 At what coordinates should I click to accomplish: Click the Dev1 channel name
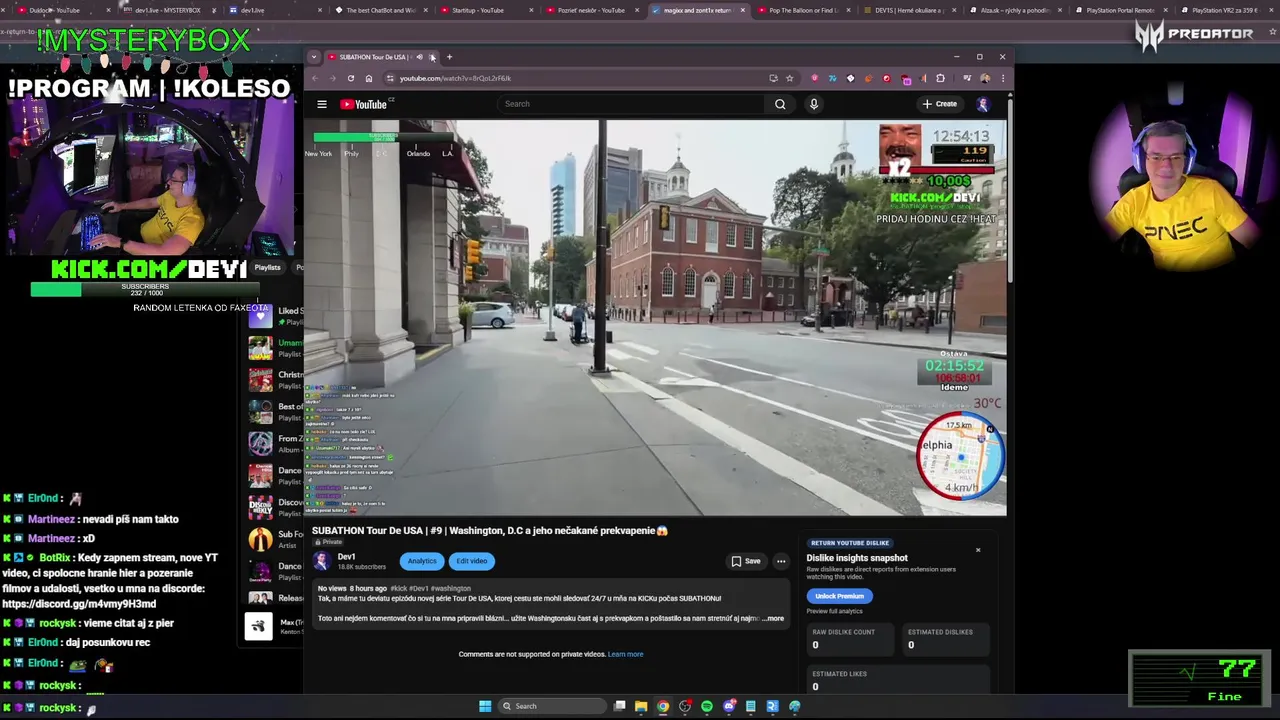(347, 556)
